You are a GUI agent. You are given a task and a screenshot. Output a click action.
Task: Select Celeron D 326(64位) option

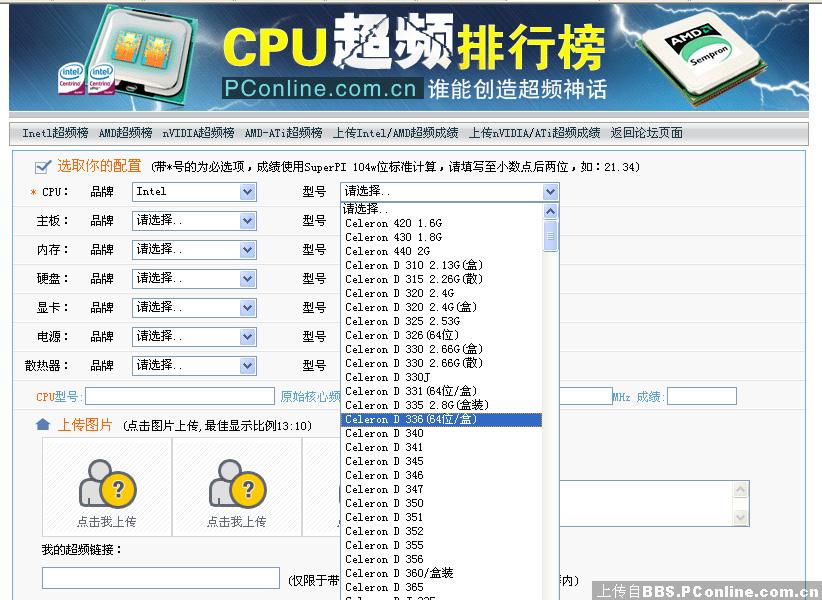point(441,335)
